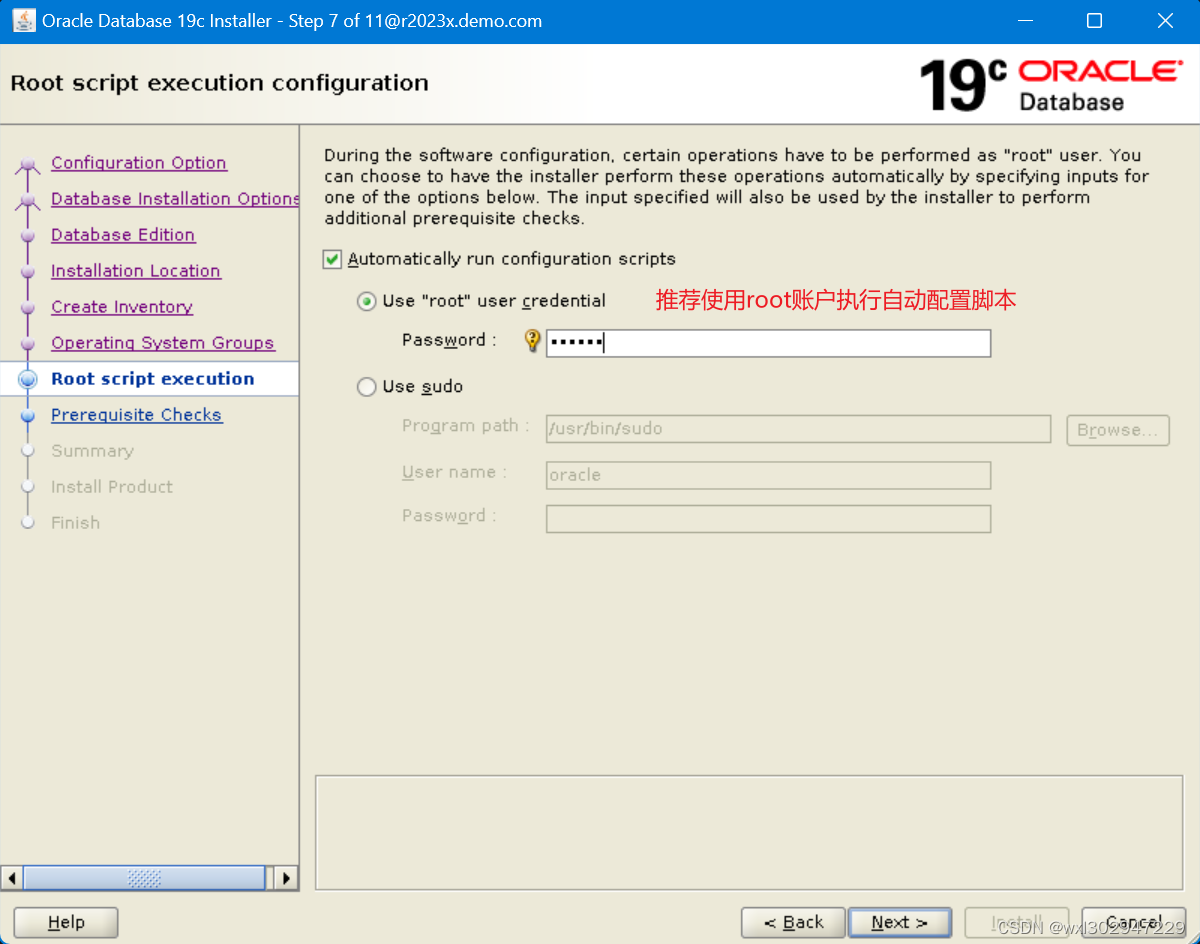The image size is (1200, 944).
Task: Click the empty message pane at bottom
Action: [749, 832]
